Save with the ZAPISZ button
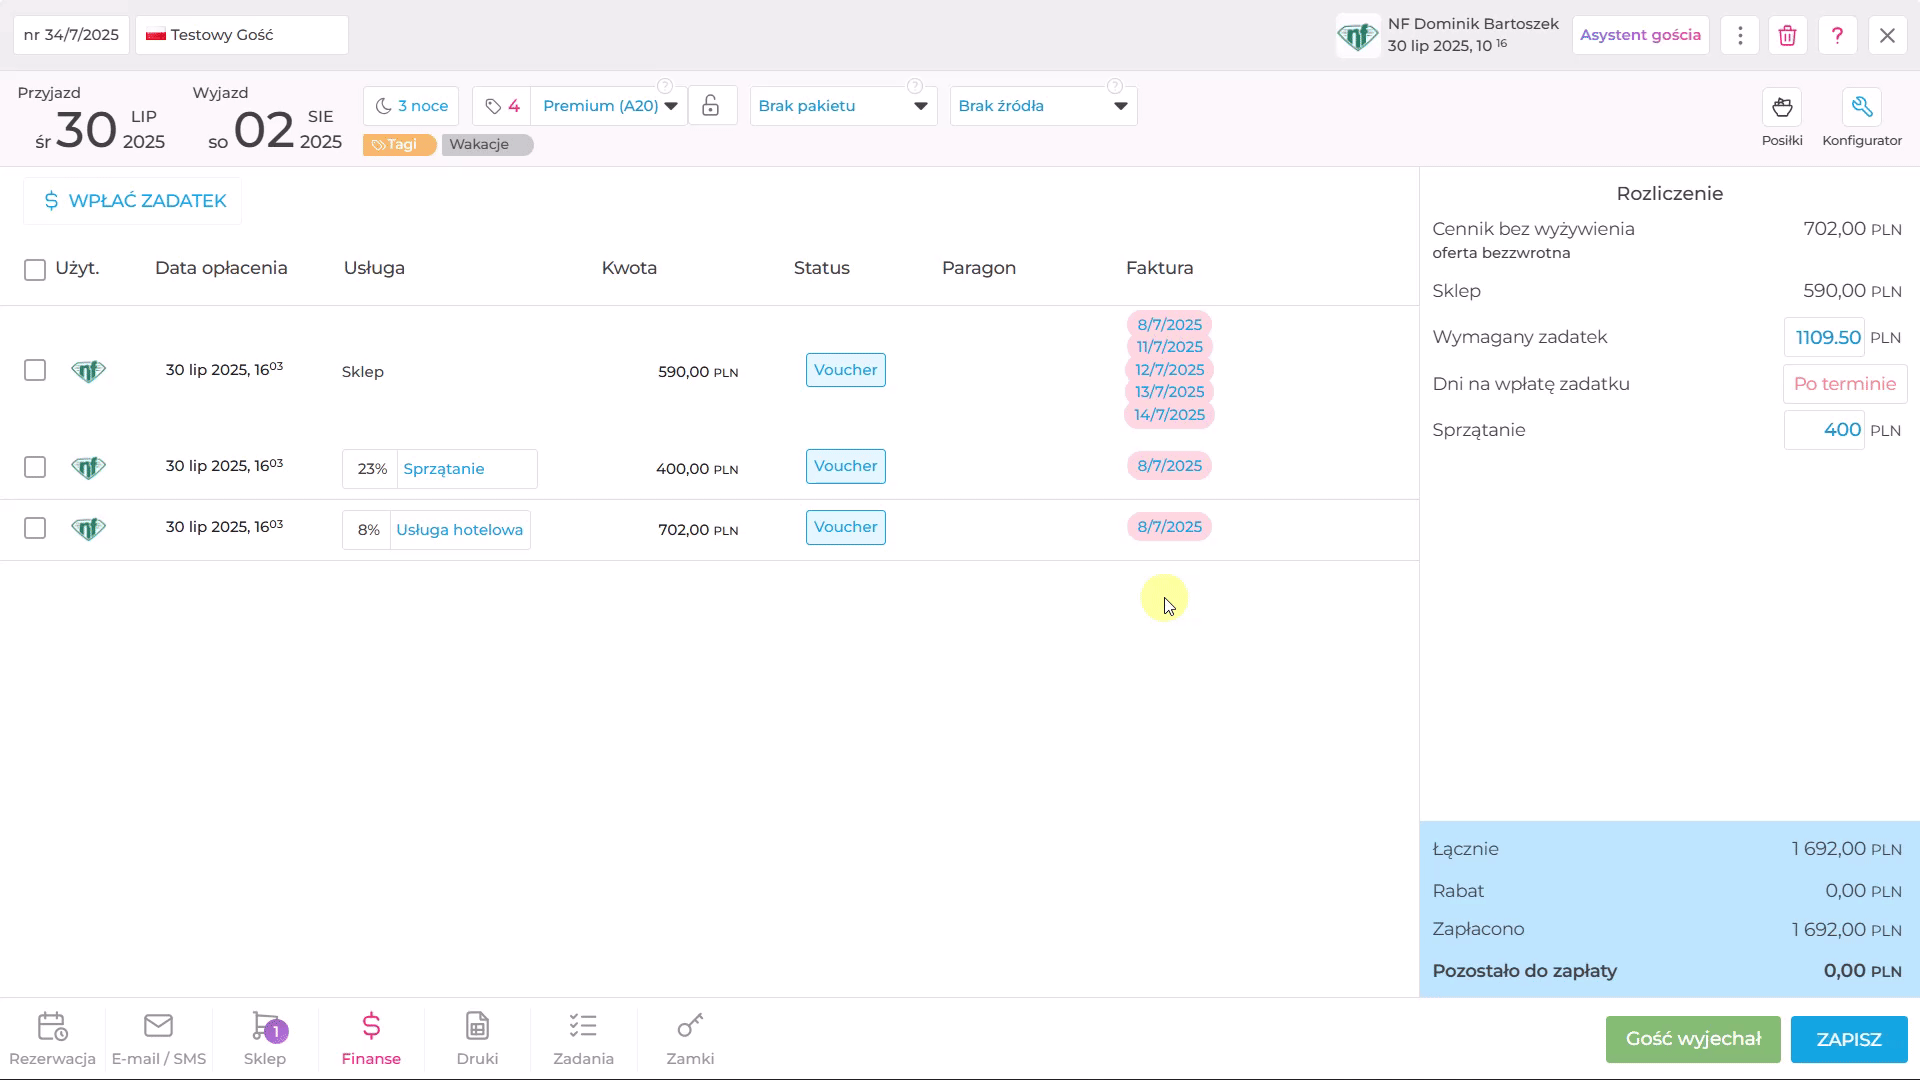 coord(1849,1039)
